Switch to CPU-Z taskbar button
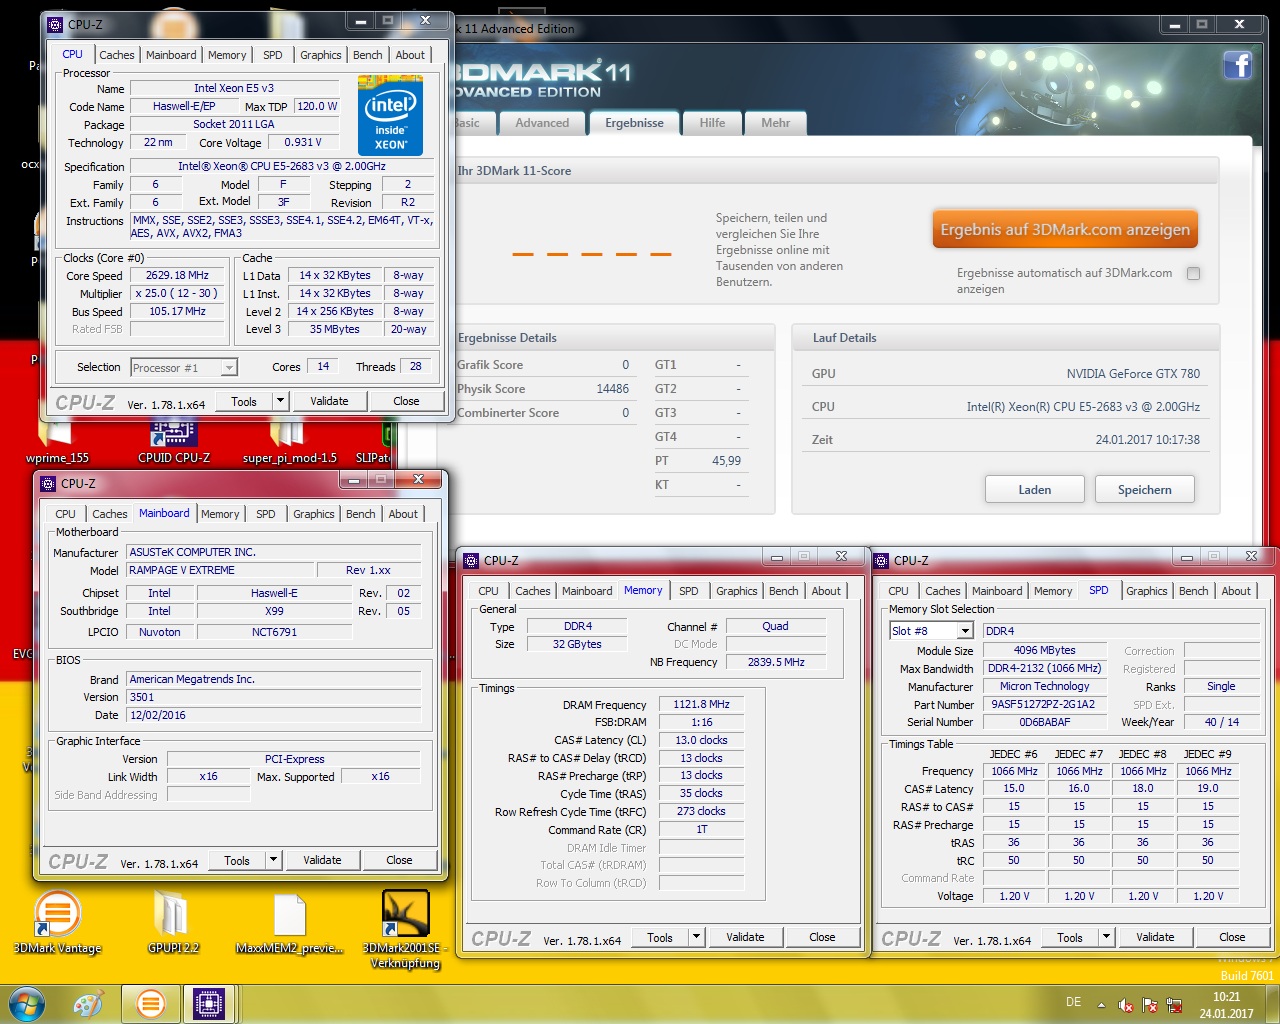 click(208, 1004)
